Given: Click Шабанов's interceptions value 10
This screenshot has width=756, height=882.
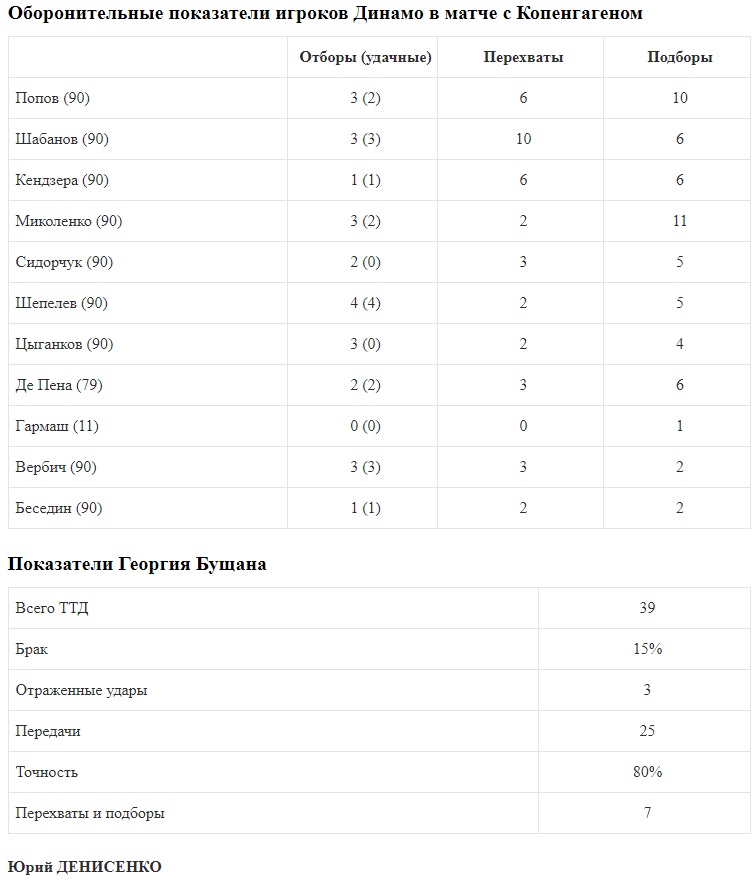Looking at the screenshot, I should click(523, 139).
